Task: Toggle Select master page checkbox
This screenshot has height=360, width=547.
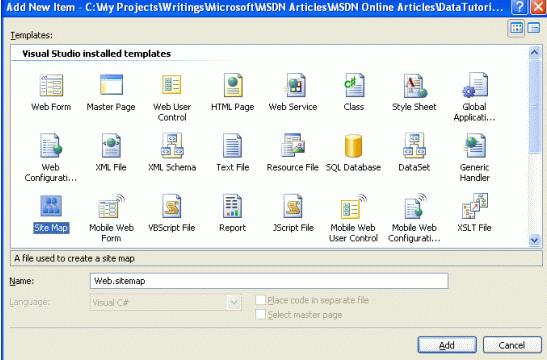Action: click(x=261, y=314)
